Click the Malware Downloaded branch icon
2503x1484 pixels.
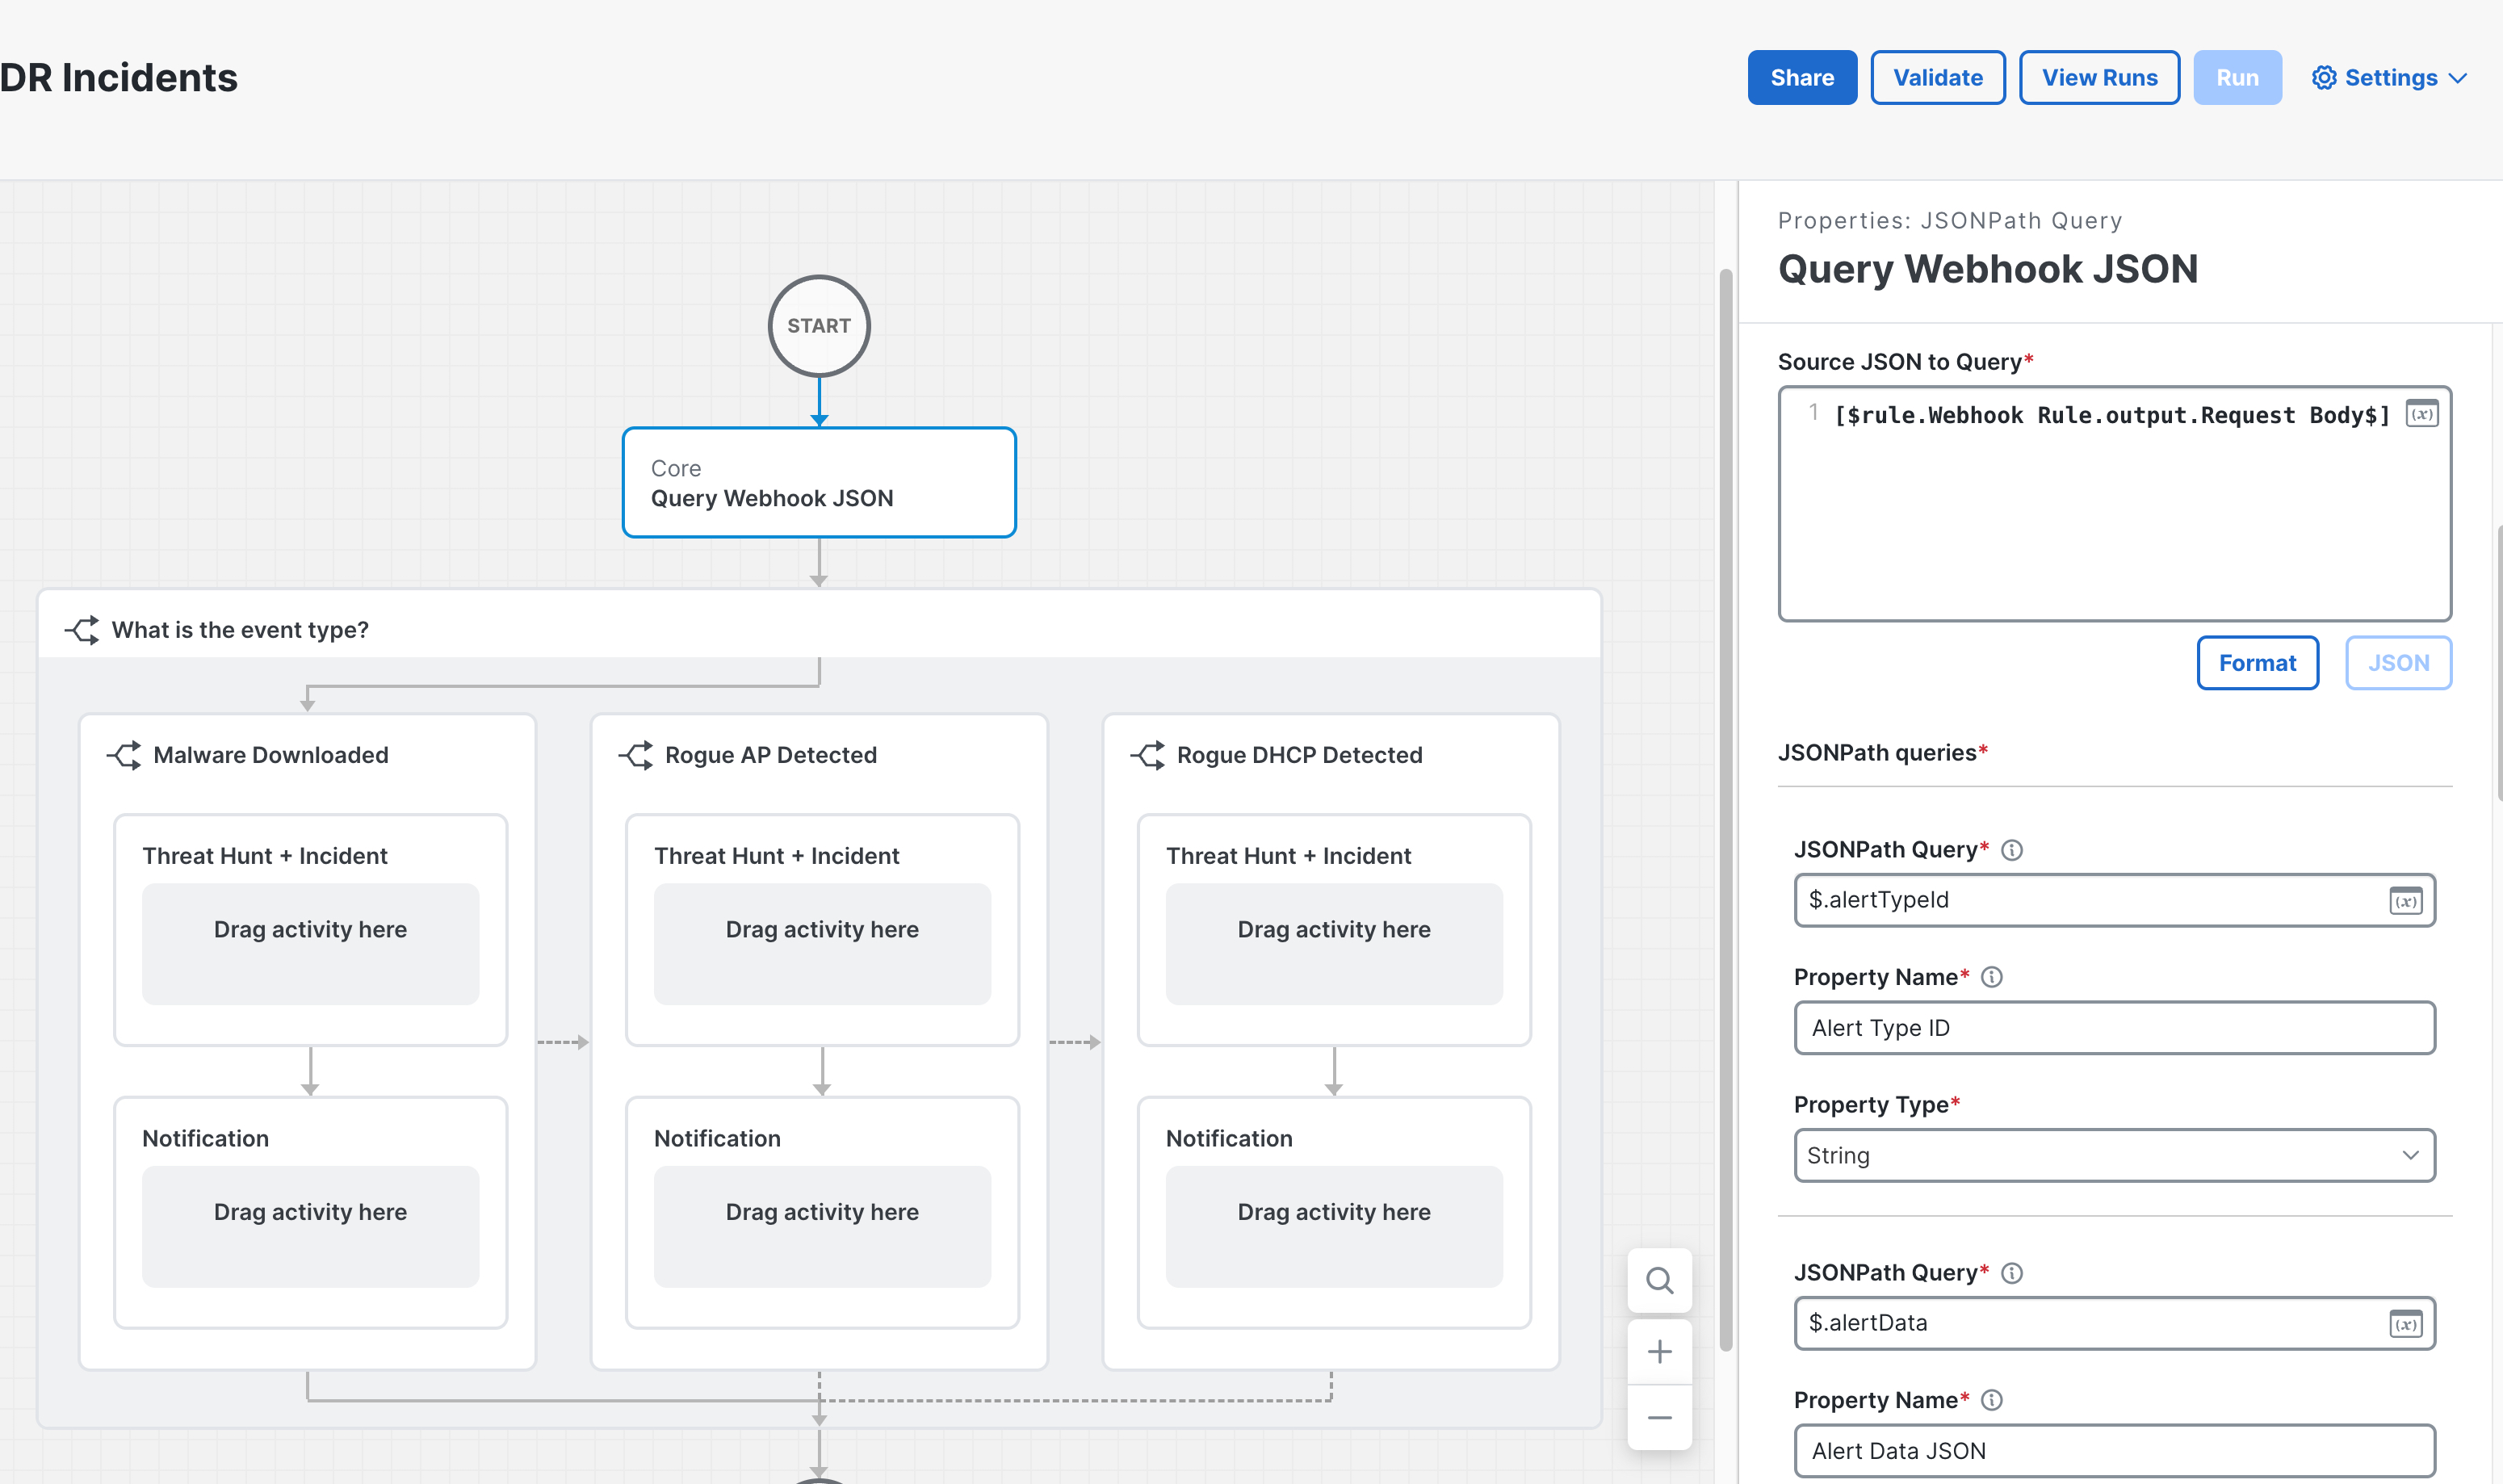[124, 755]
